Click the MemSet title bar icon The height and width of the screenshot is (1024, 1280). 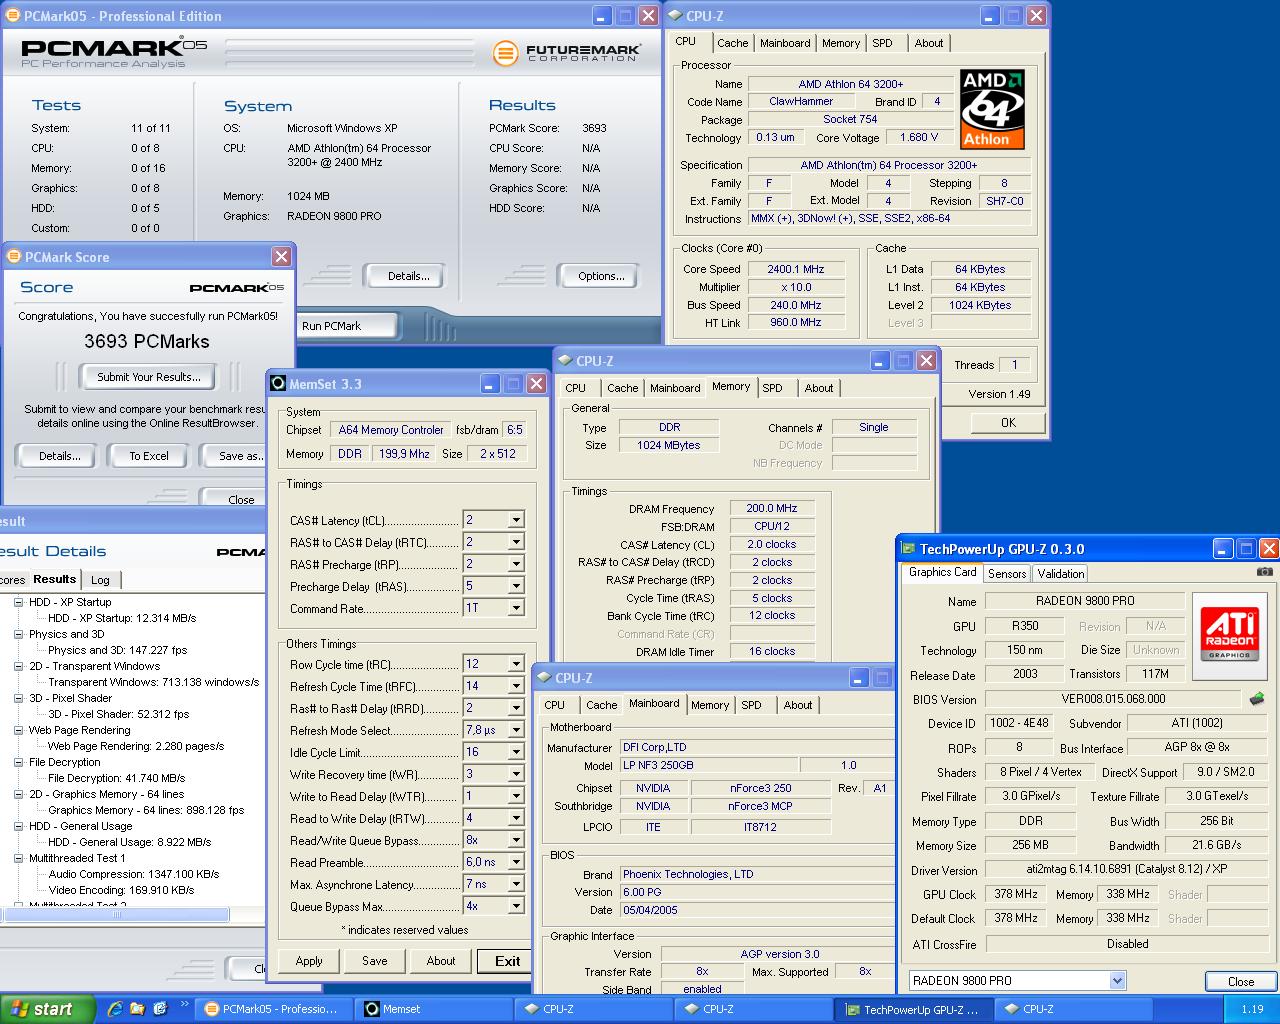278,384
